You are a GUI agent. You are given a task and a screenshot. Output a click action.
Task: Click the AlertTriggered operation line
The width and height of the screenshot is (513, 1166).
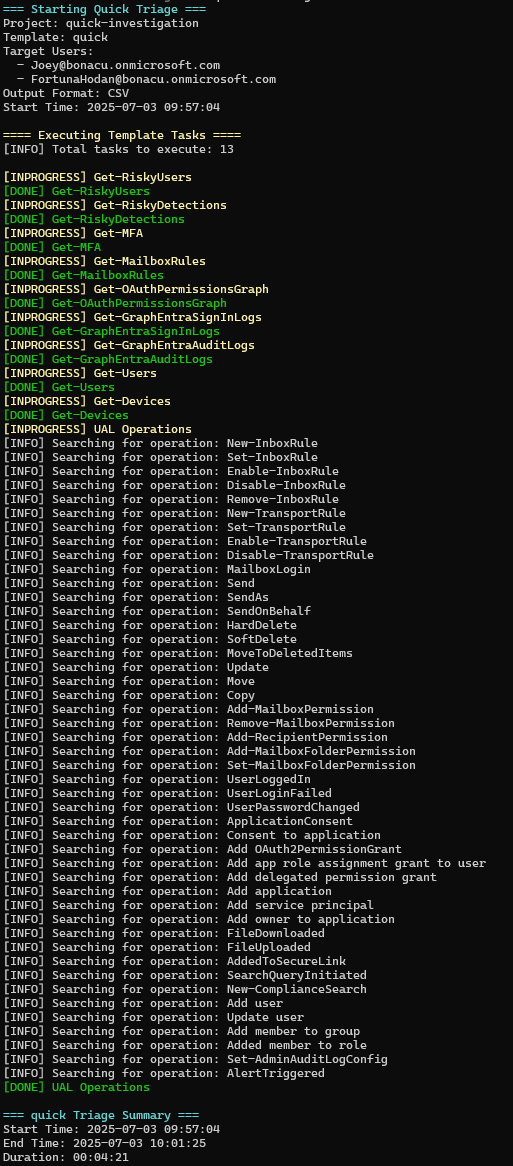(164, 1074)
